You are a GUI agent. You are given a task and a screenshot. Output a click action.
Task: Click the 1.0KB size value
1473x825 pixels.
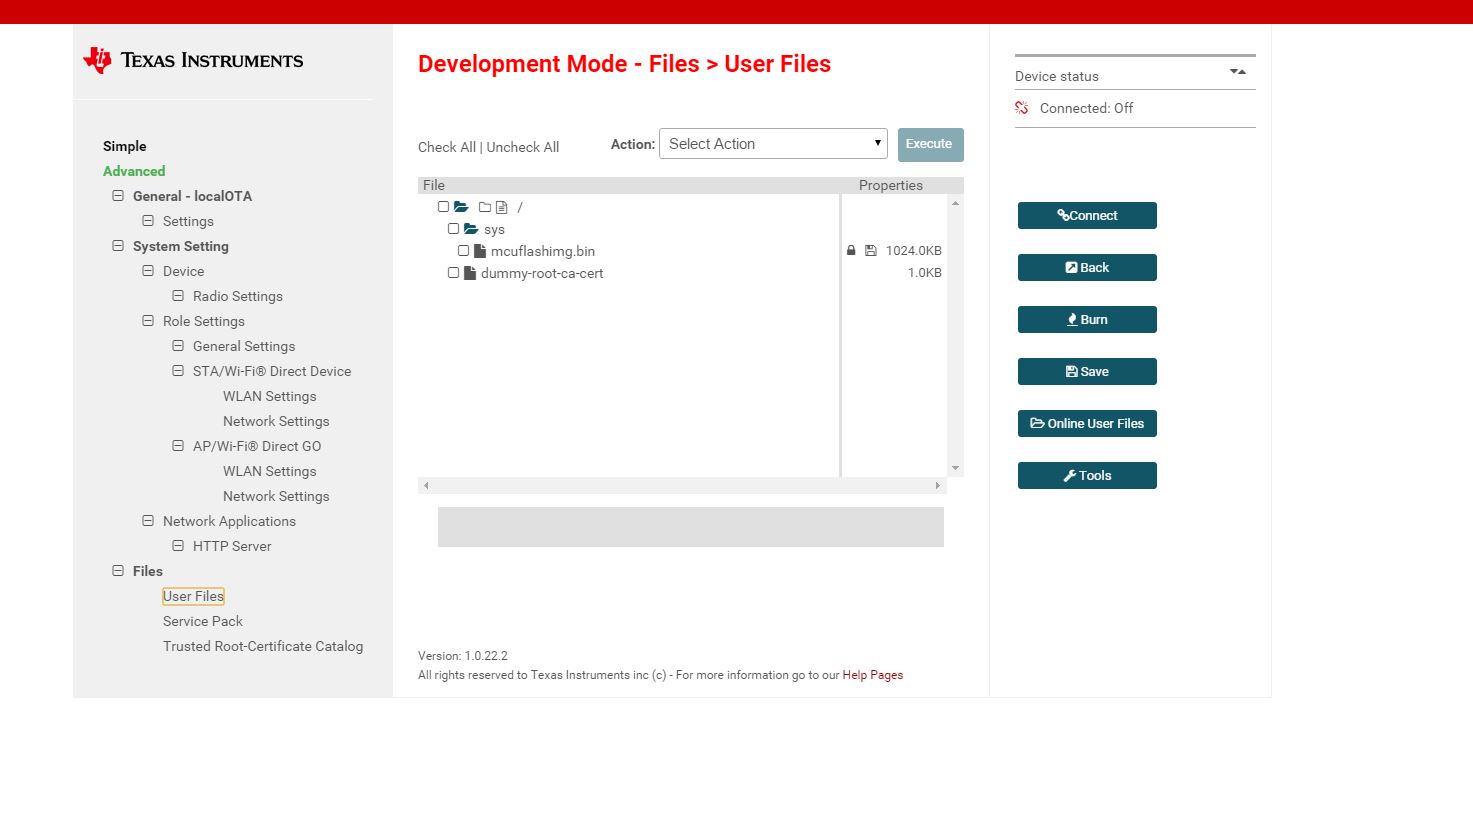tap(925, 273)
